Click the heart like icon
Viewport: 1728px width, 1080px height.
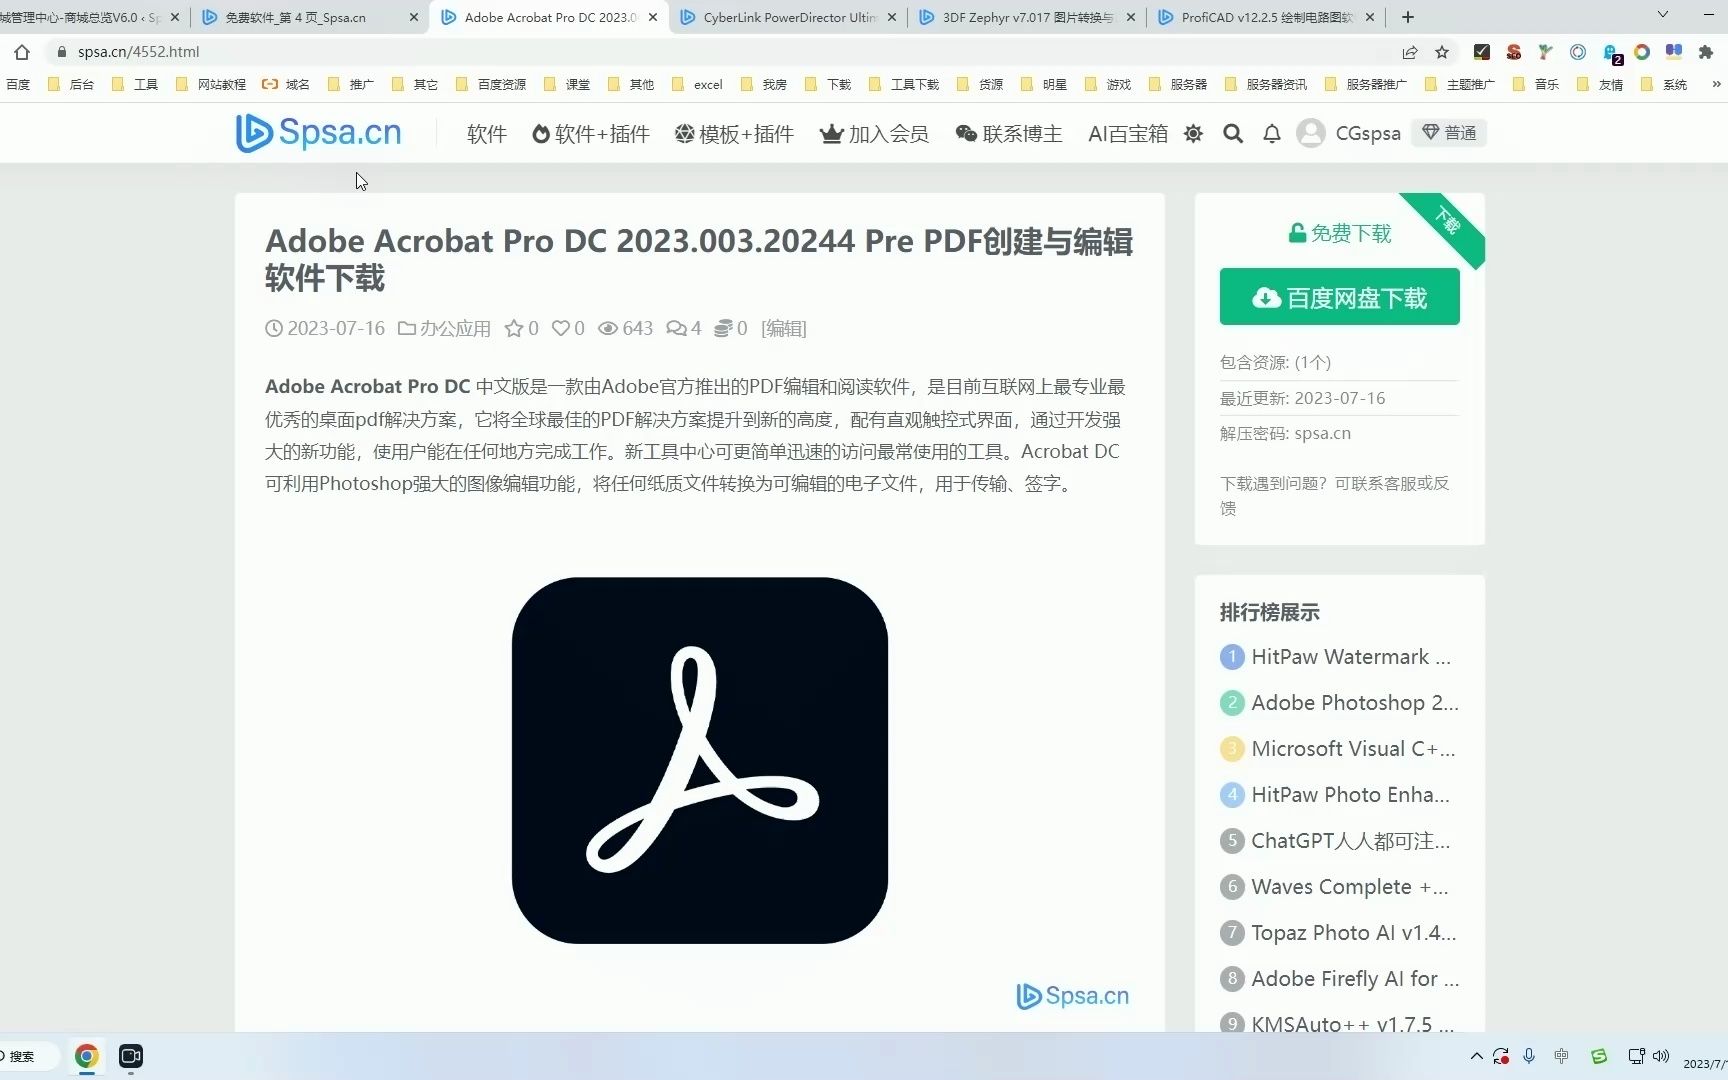(561, 328)
